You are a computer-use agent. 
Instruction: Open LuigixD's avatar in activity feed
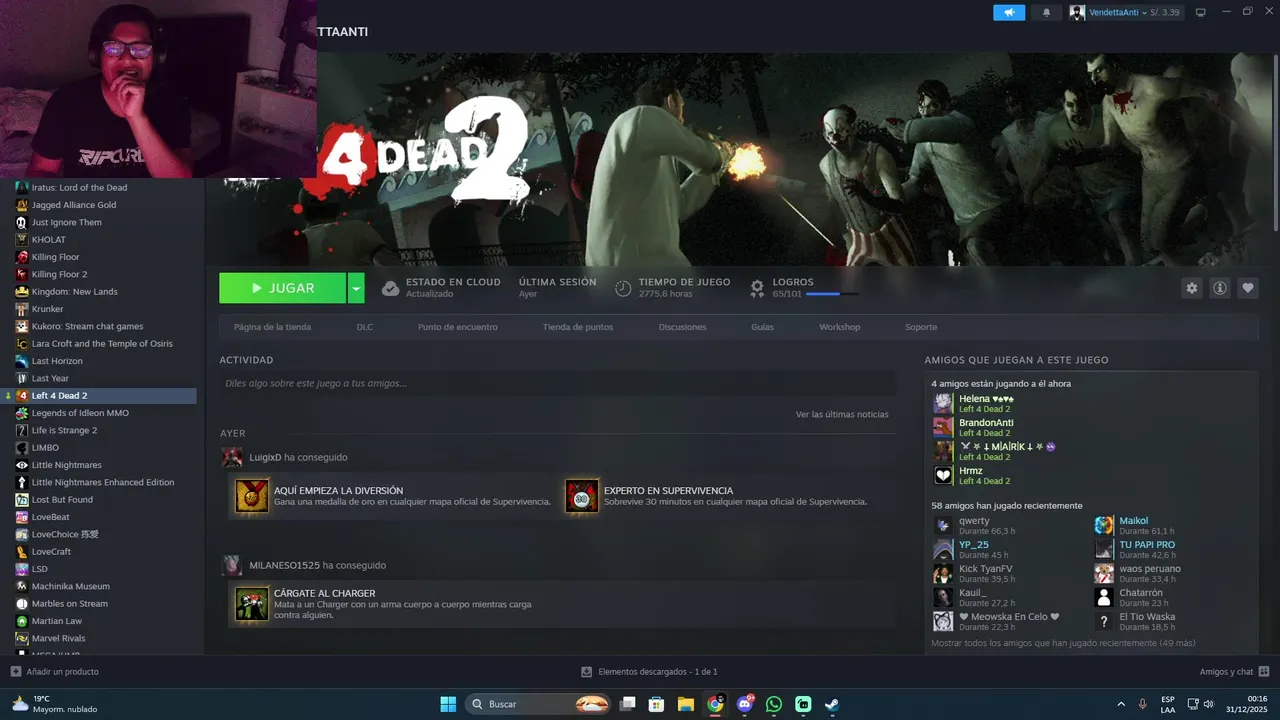pyautogui.click(x=232, y=457)
